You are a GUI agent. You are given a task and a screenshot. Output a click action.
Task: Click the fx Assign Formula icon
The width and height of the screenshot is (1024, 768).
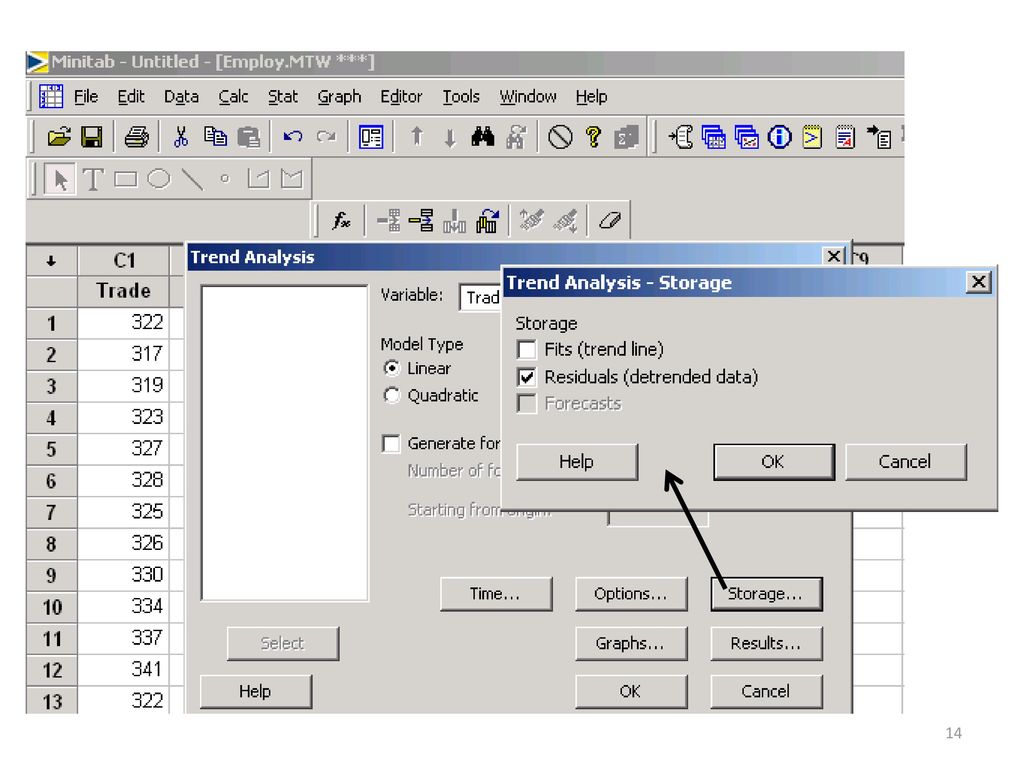341,221
